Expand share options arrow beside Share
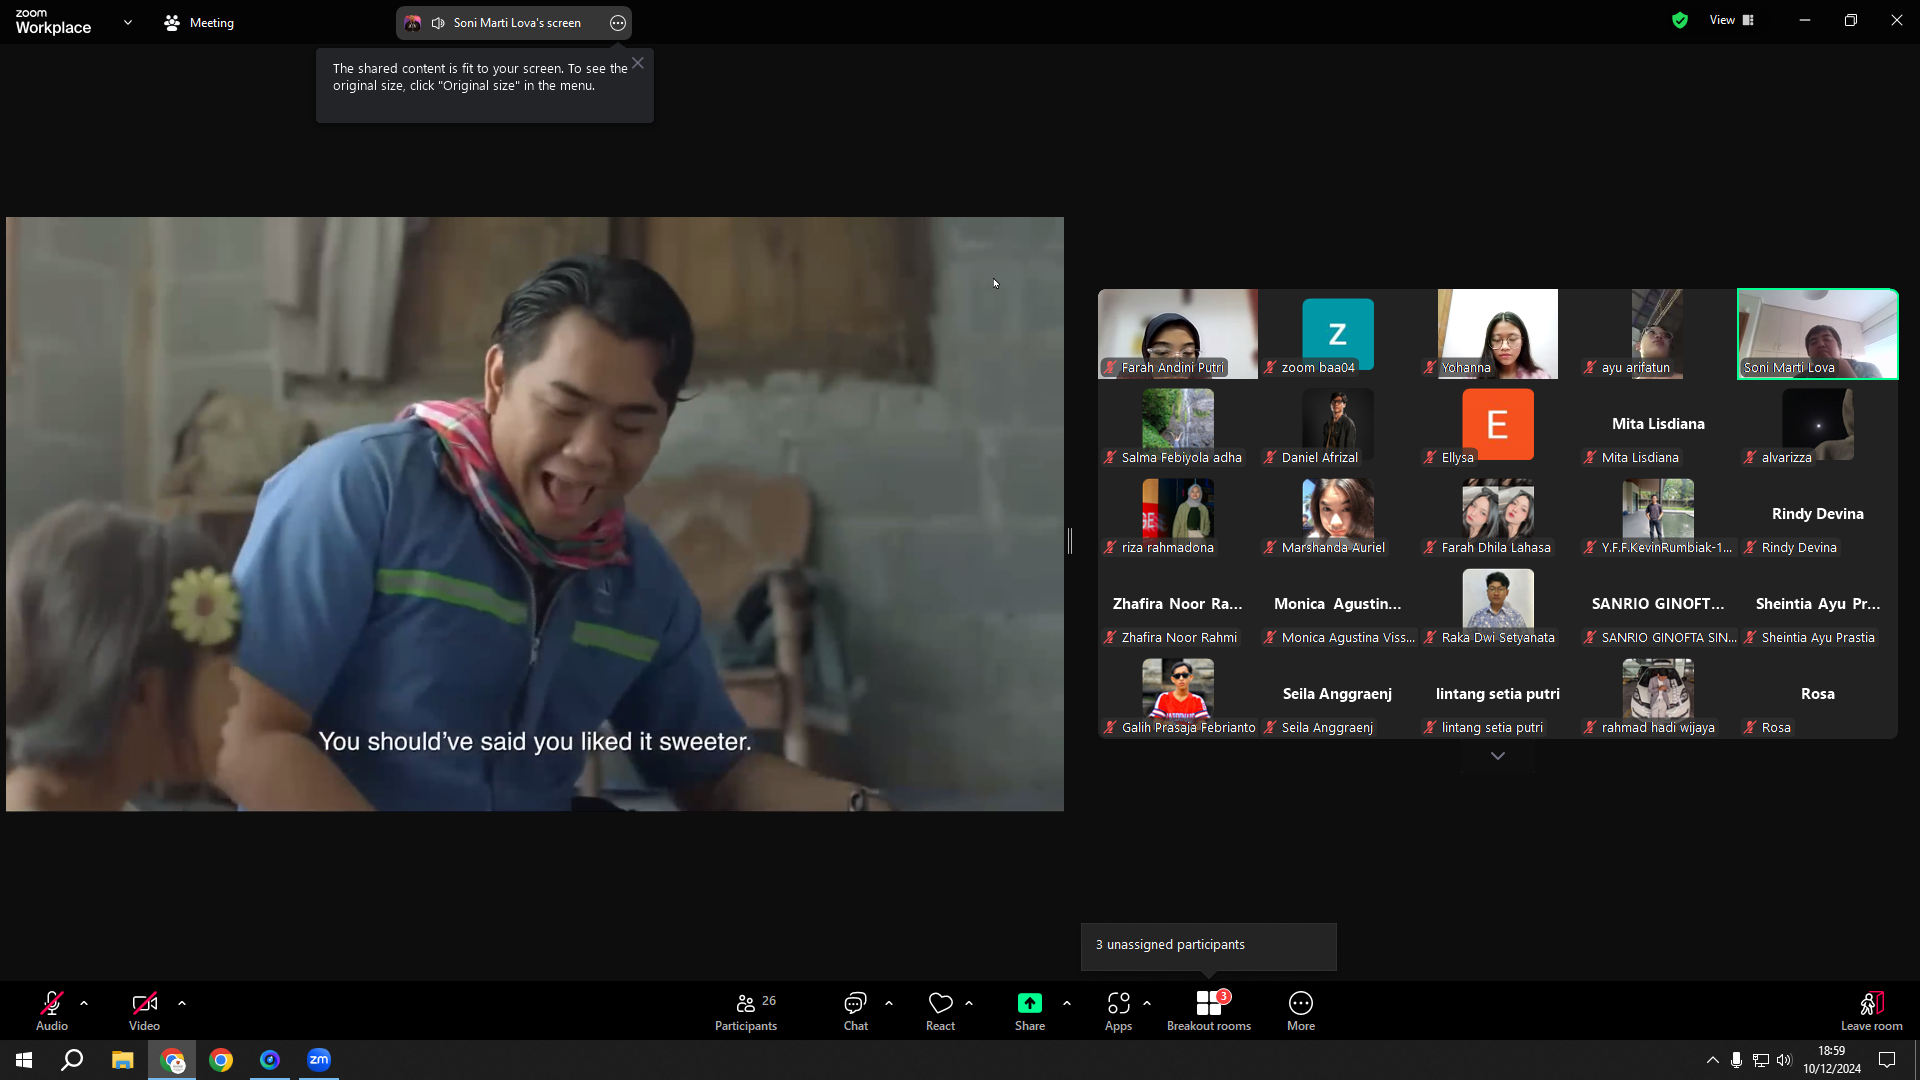1920x1080 pixels. [x=1067, y=1003]
